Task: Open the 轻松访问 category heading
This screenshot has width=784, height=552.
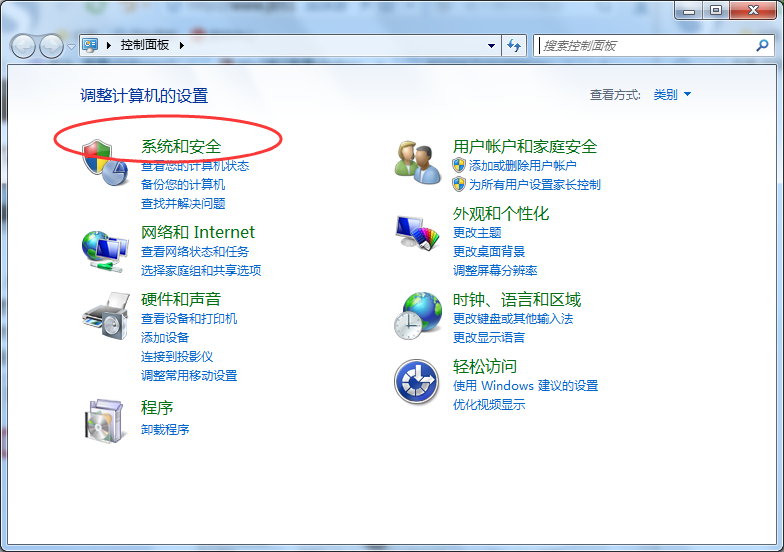Action: pos(485,366)
